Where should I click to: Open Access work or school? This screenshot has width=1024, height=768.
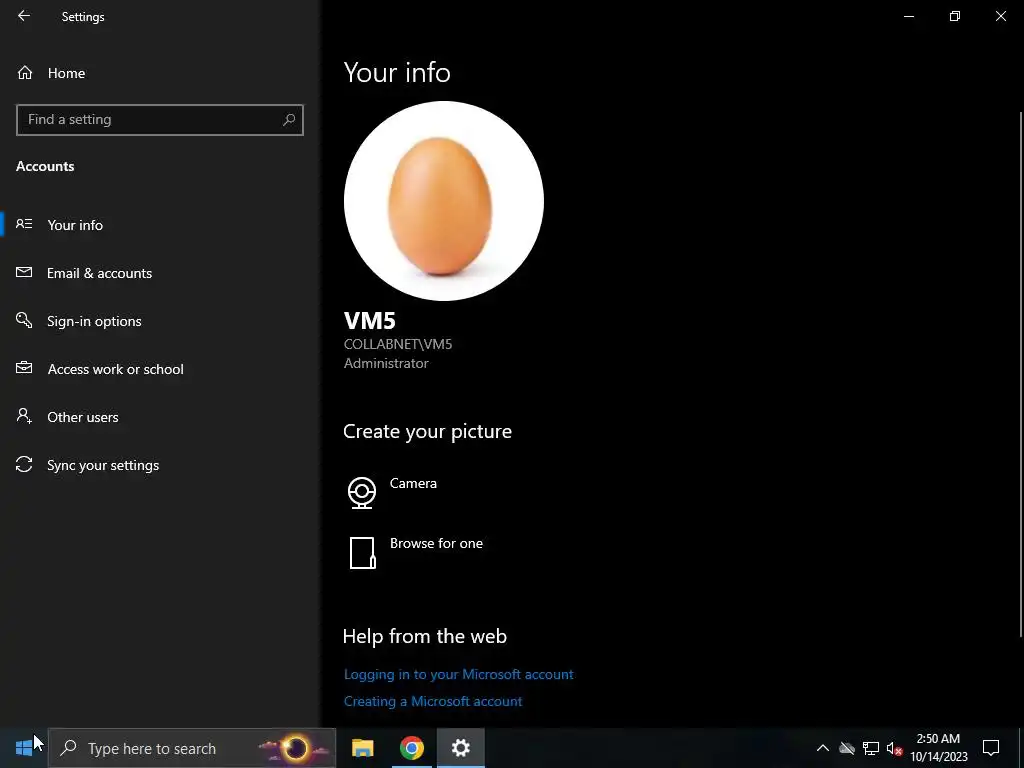point(159,369)
